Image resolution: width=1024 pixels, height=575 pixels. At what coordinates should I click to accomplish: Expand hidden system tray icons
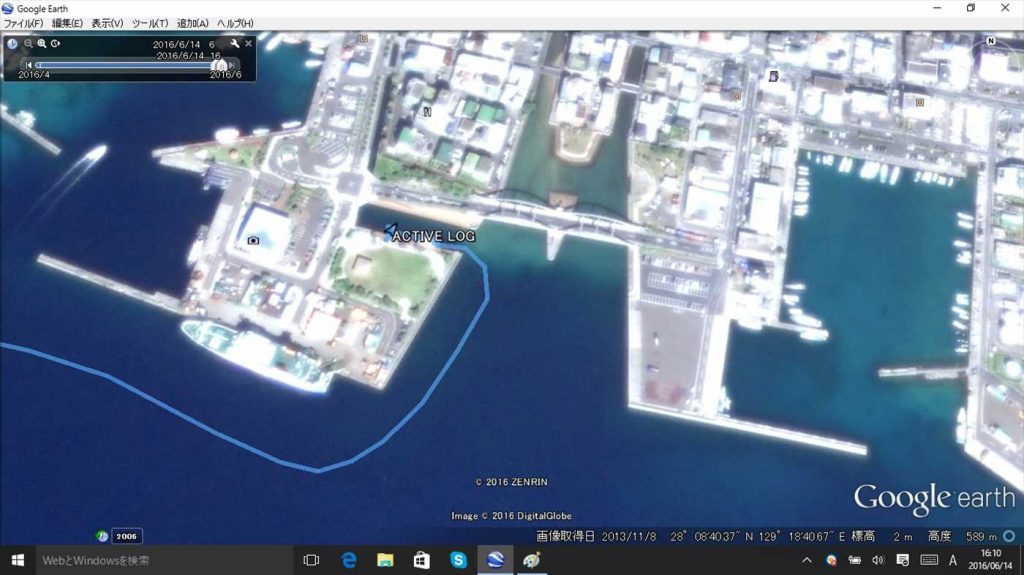(808, 560)
